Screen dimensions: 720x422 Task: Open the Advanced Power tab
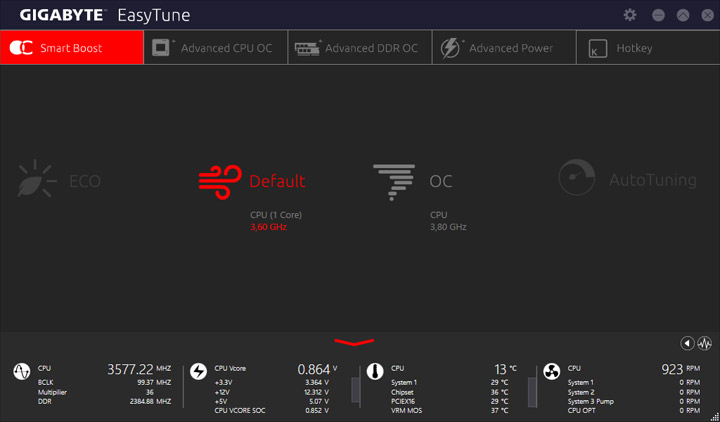coord(504,47)
